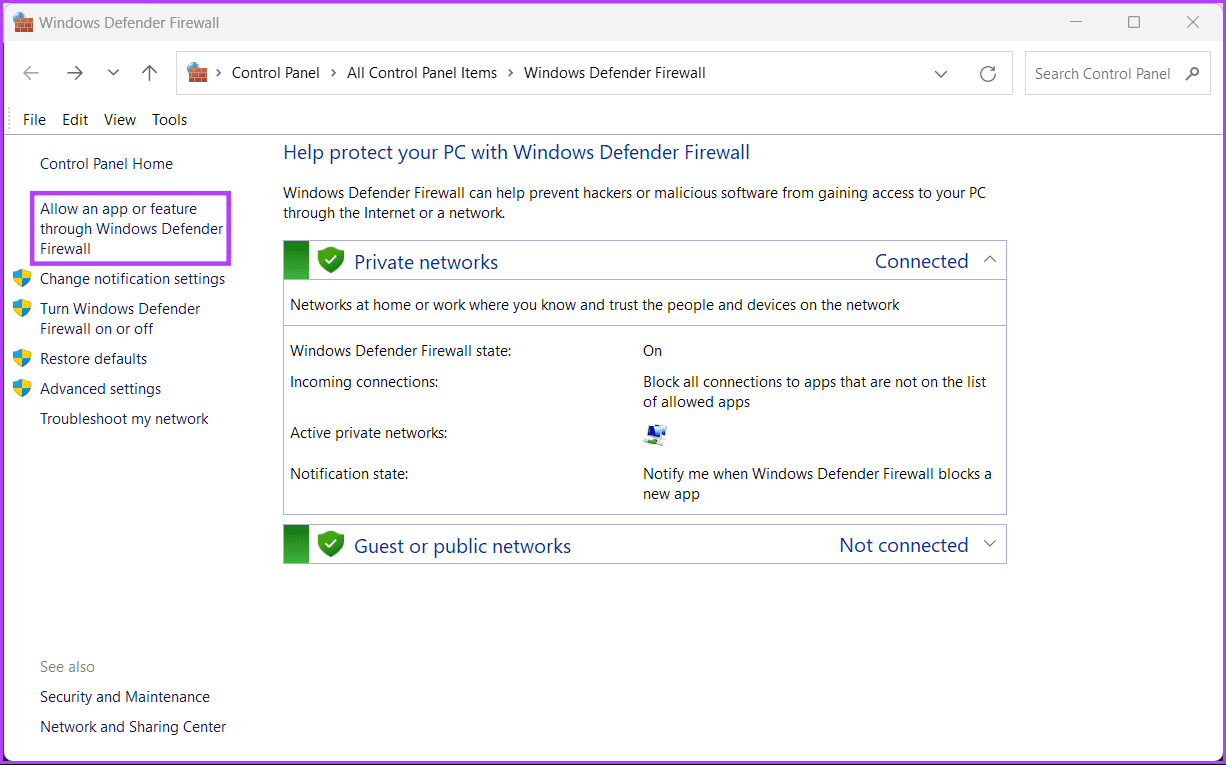Click the Back navigation arrow
Screen dimensions: 1226x765
tap(31, 73)
